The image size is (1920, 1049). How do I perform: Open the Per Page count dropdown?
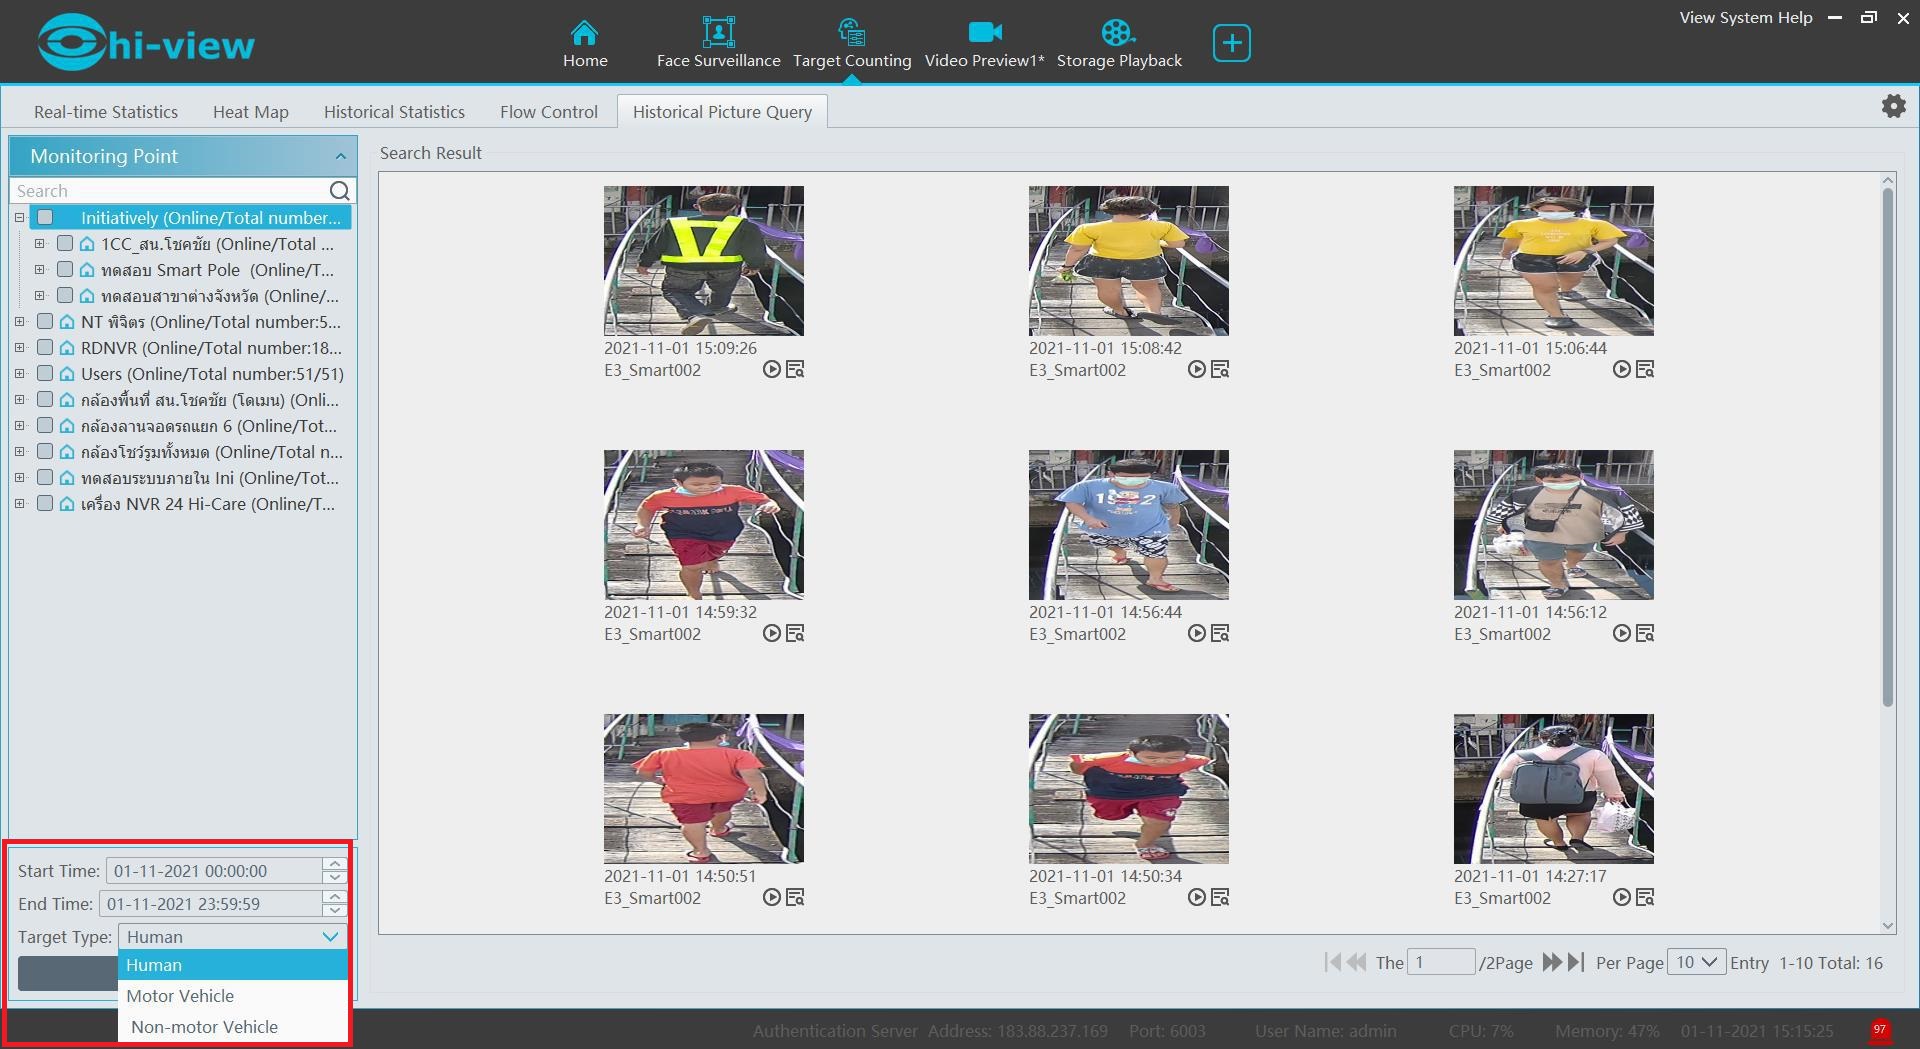(1697, 963)
